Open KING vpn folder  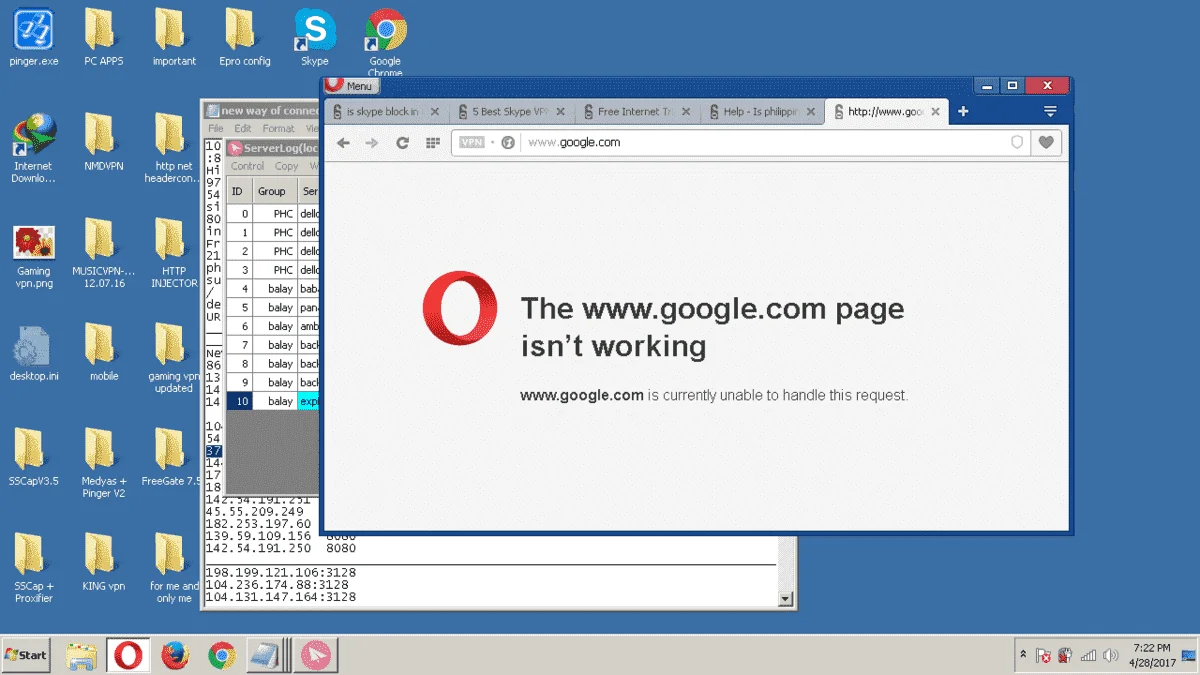[x=103, y=562]
